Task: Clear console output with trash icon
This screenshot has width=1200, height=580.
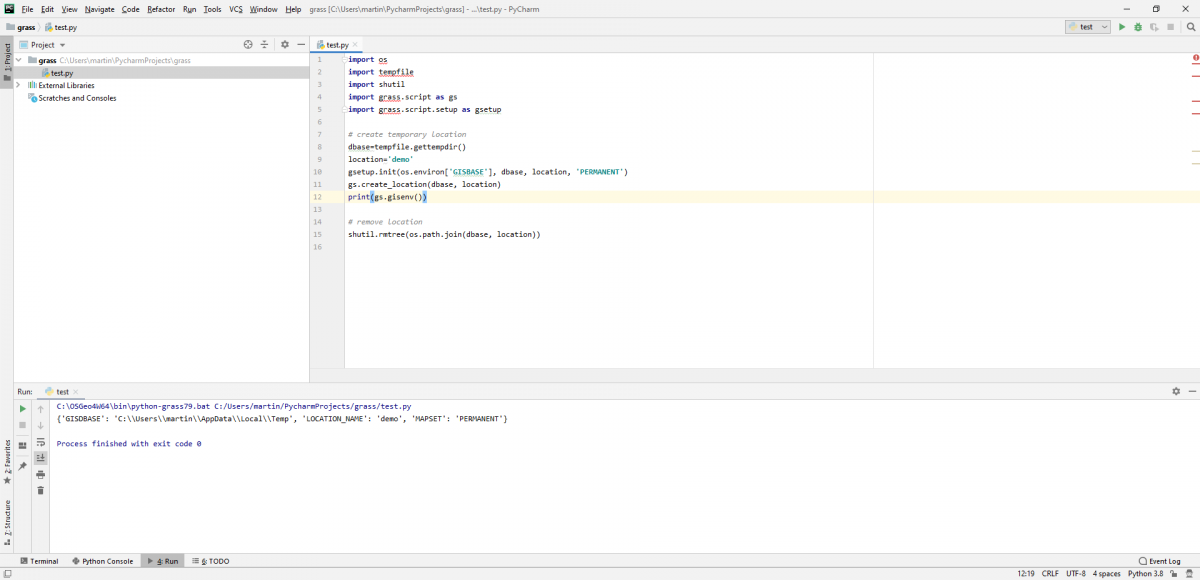Action: coord(41,490)
